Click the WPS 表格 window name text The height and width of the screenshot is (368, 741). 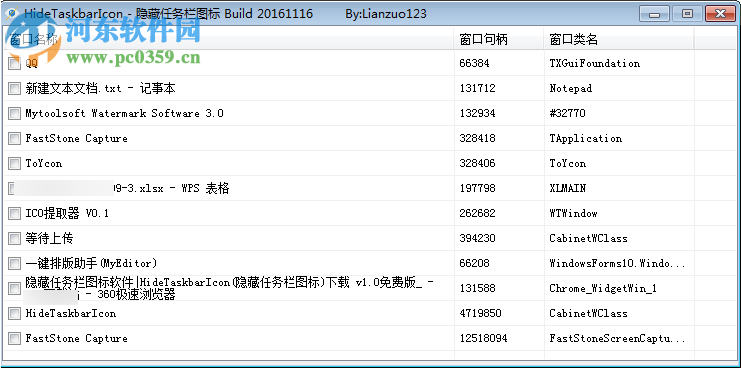tap(171, 188)
